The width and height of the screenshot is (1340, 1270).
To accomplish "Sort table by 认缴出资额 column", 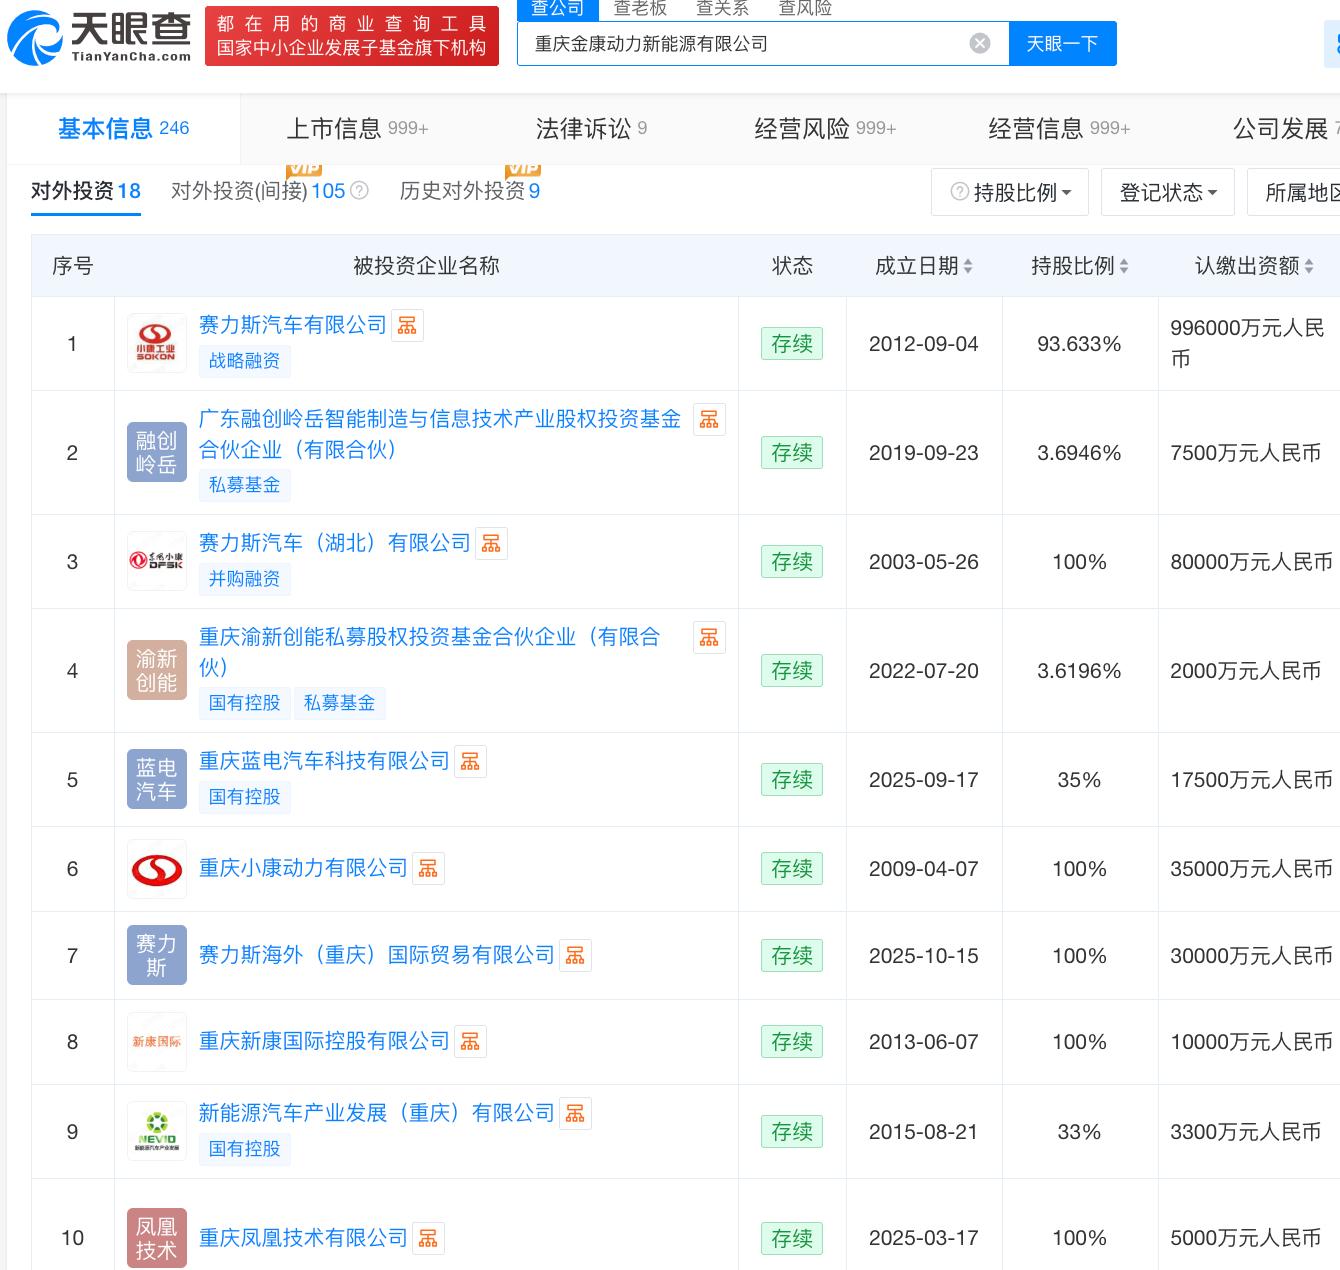I will [x=1254, y=266].
